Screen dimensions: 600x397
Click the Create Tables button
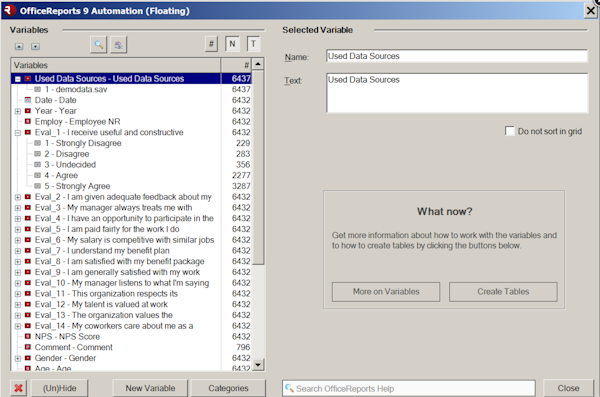[x=503, y=292]
